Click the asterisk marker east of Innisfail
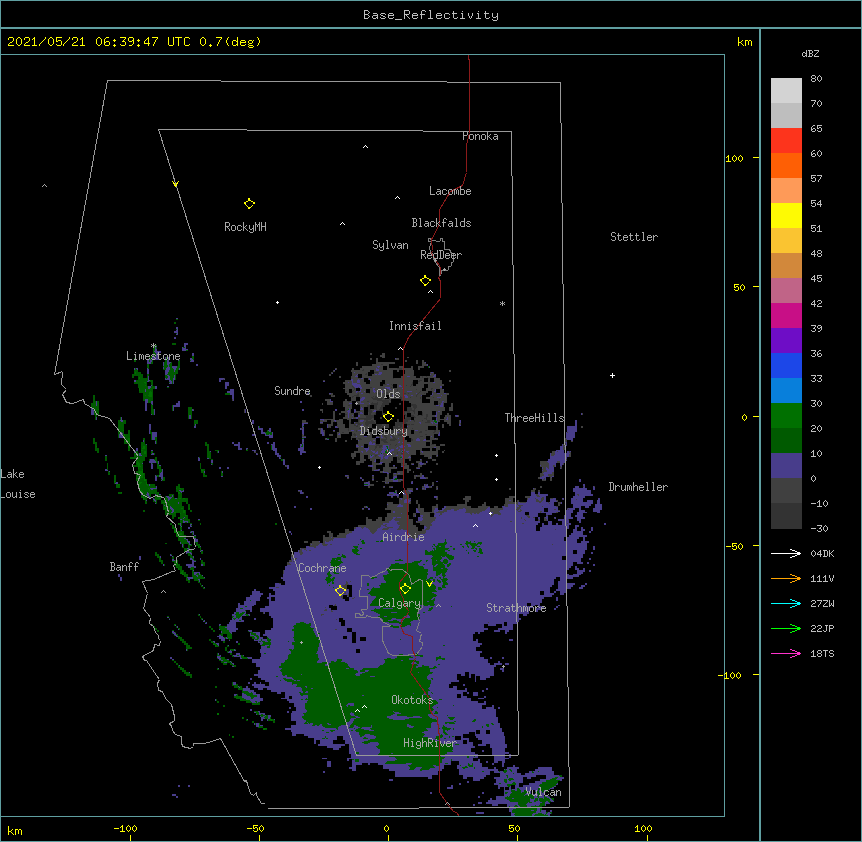862x842 pixels. coord(502,303)
